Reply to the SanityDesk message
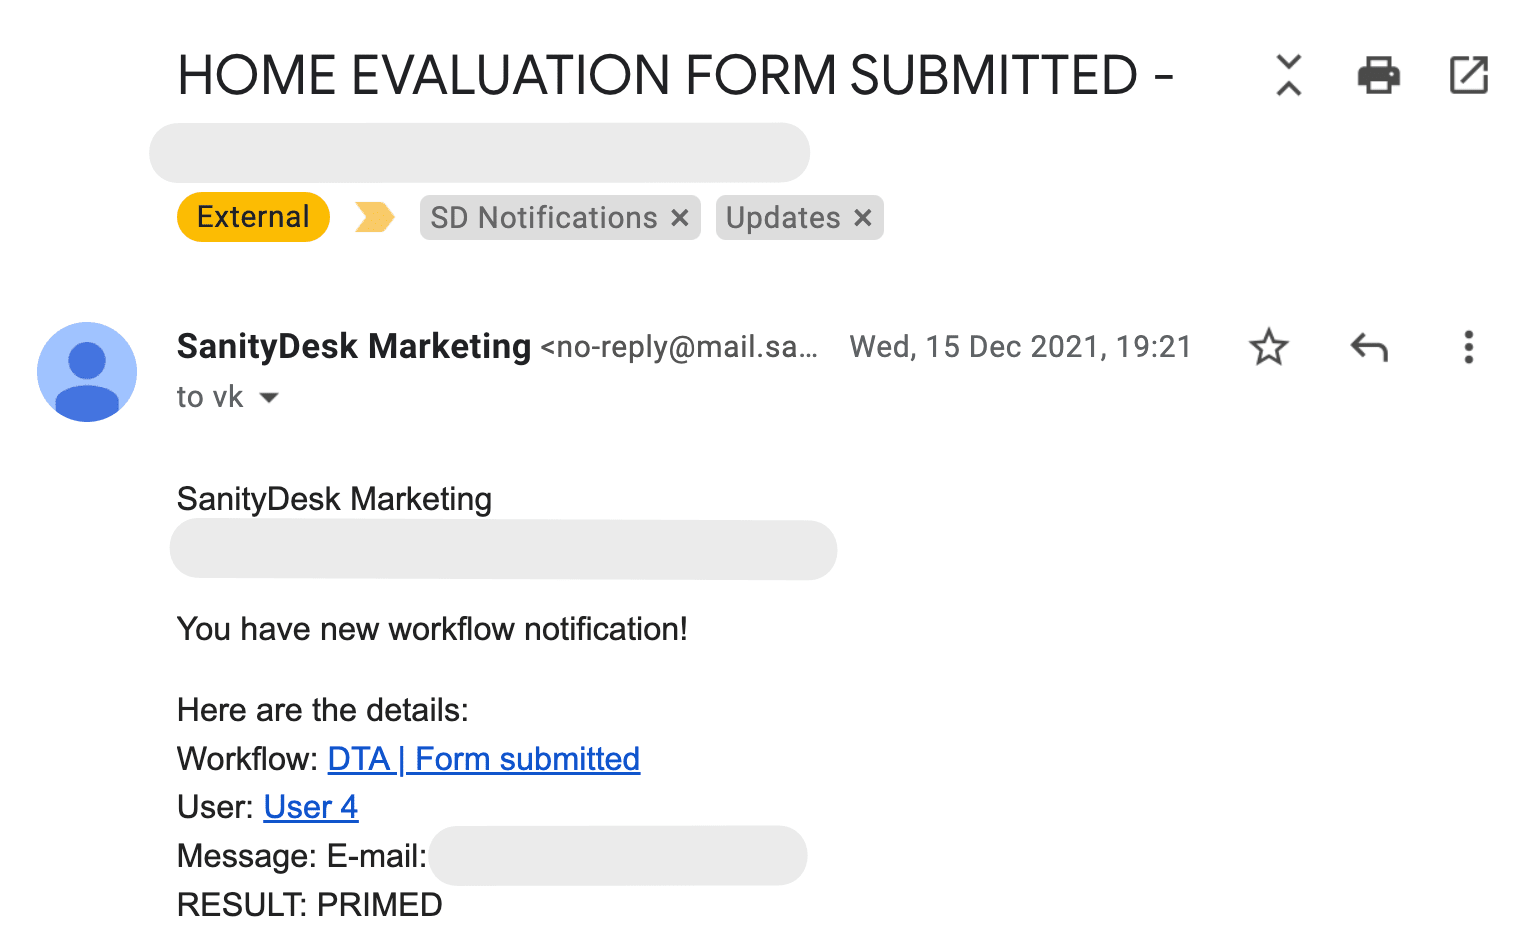This screenshot has height=950, width=1532. tap(1369, 347)
